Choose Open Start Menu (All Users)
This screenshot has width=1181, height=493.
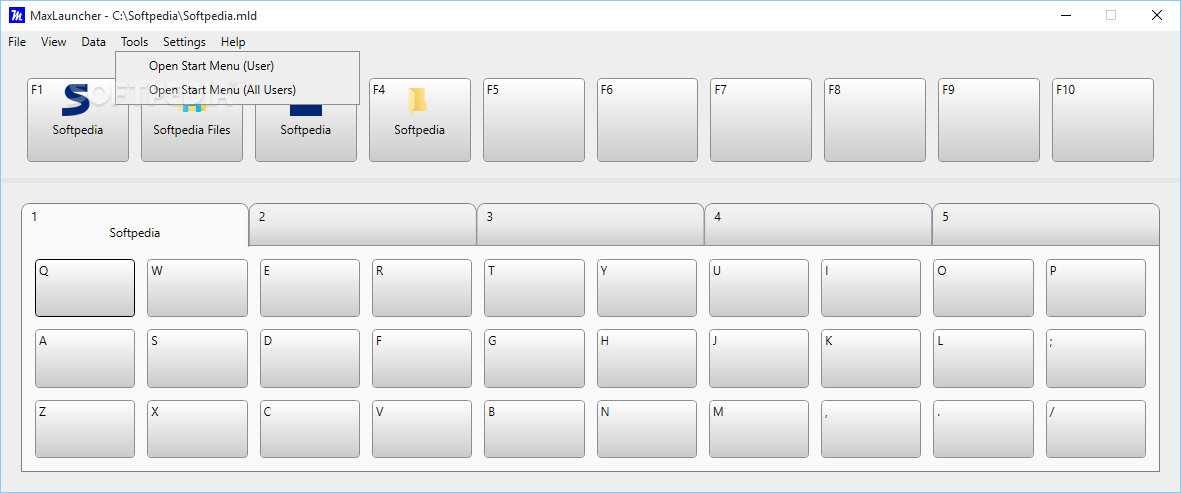pyautogui.click(x=237, y=90)
